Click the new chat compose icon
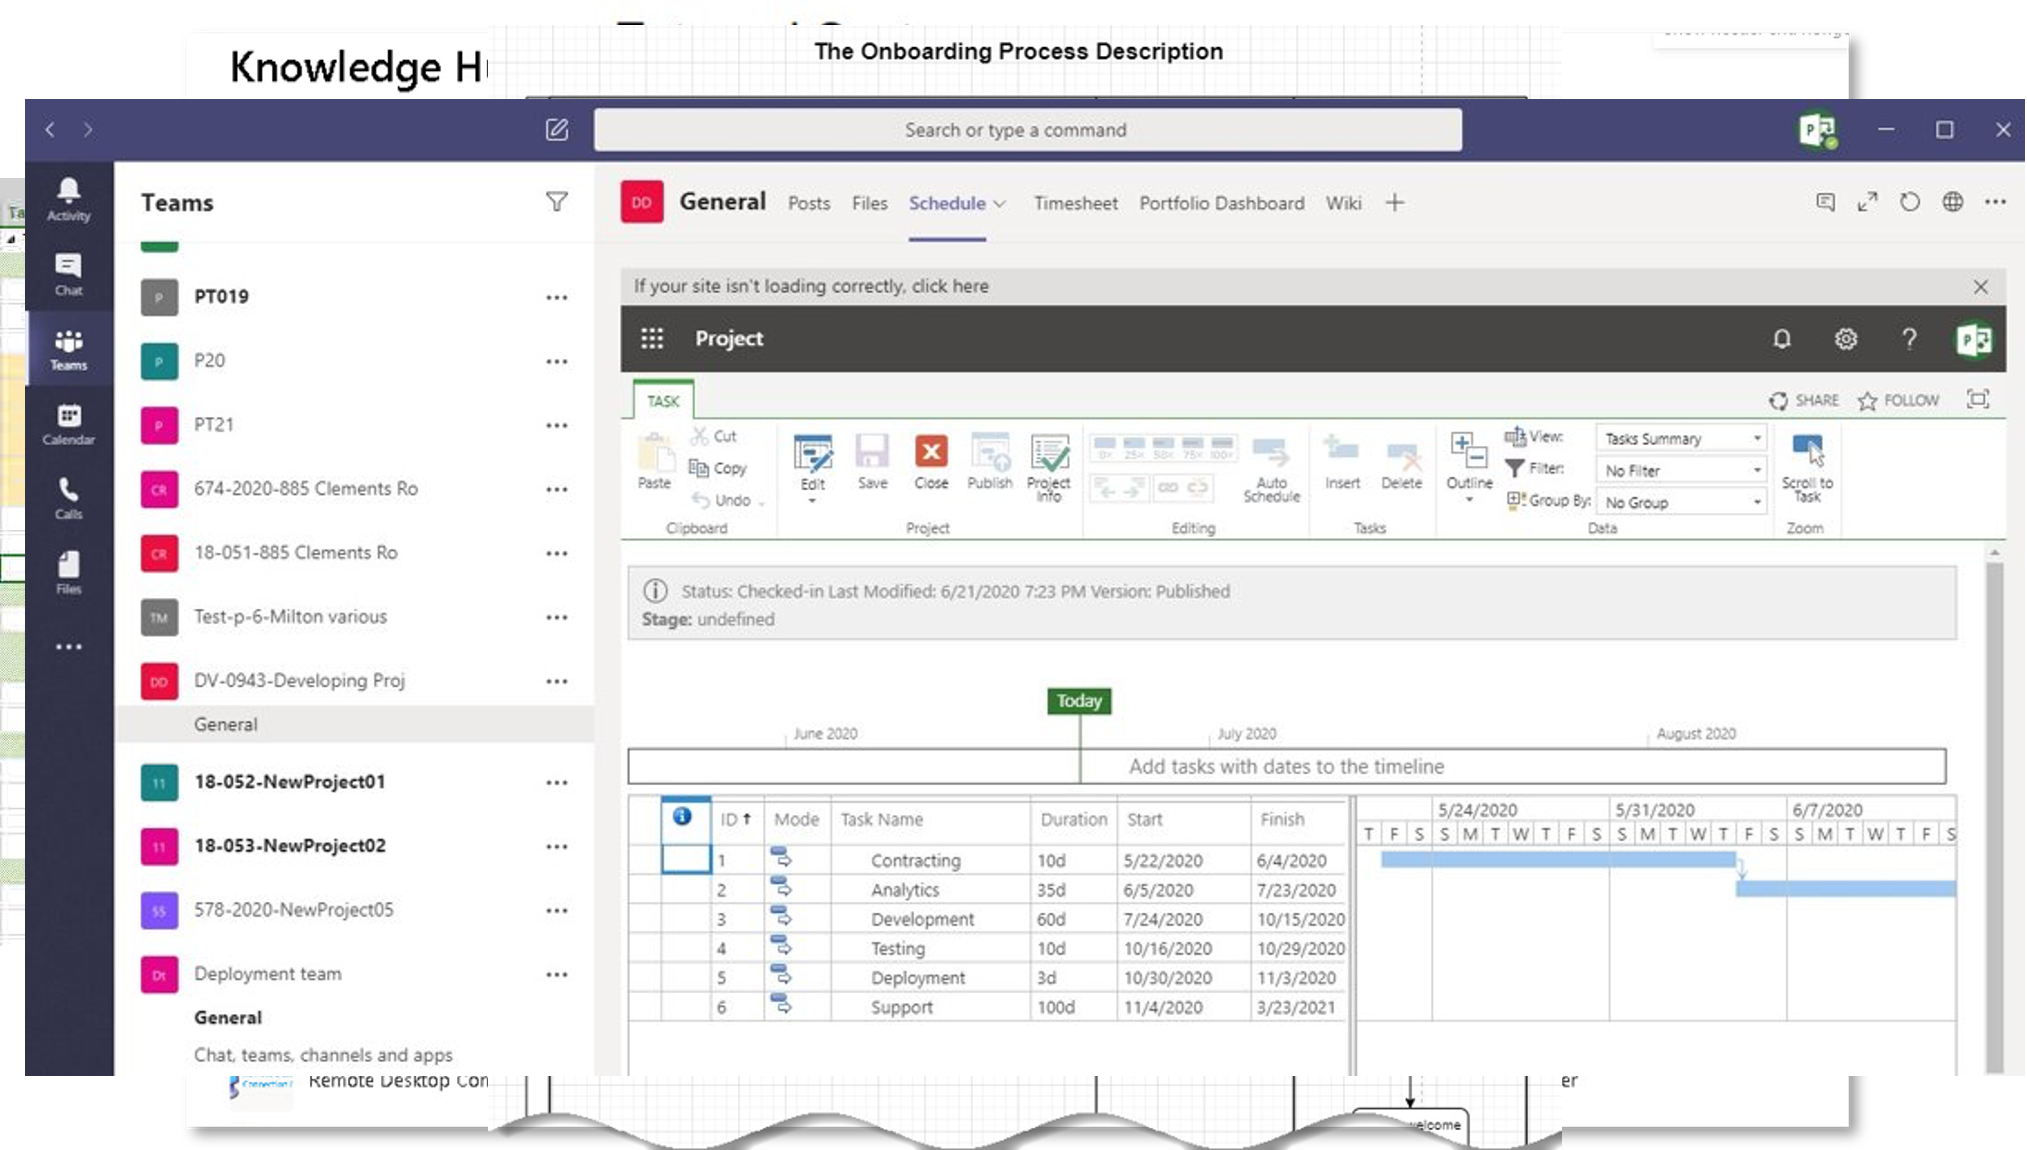Image resolution: width=2027 pixels, height=1150 pixels. [557, 130]
